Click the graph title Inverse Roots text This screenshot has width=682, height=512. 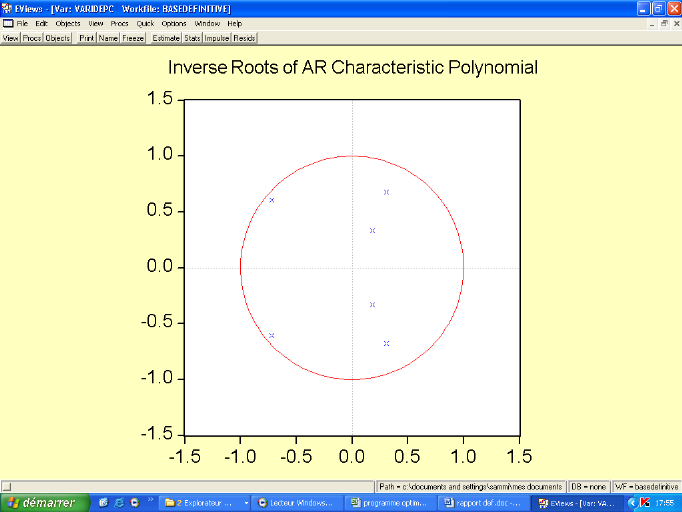click(x=353, y=67)
